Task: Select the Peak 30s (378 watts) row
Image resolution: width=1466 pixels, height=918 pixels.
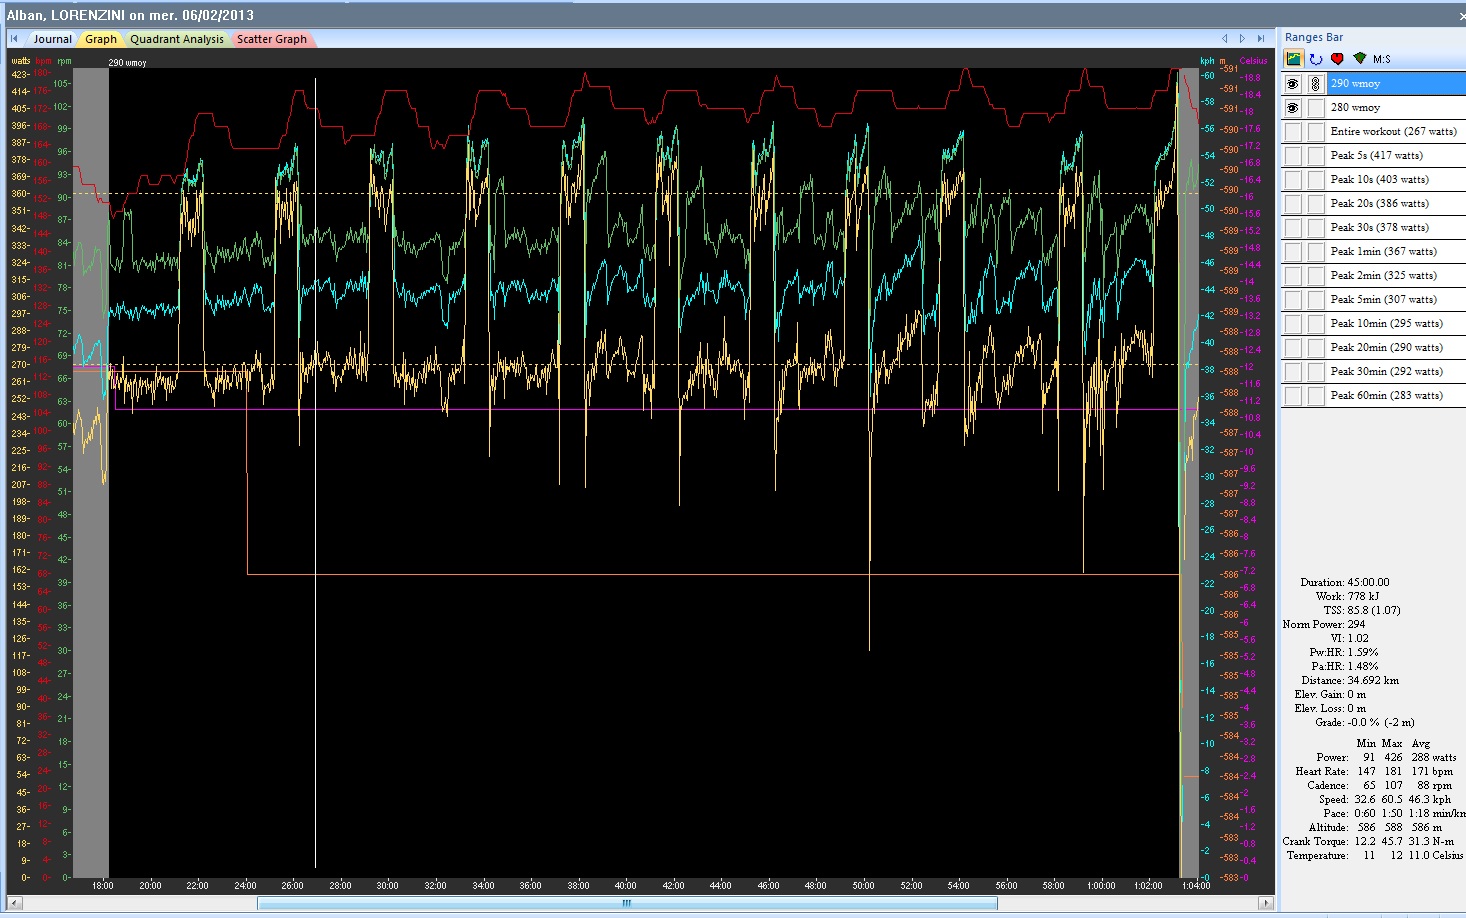Action: (1396, 228)
